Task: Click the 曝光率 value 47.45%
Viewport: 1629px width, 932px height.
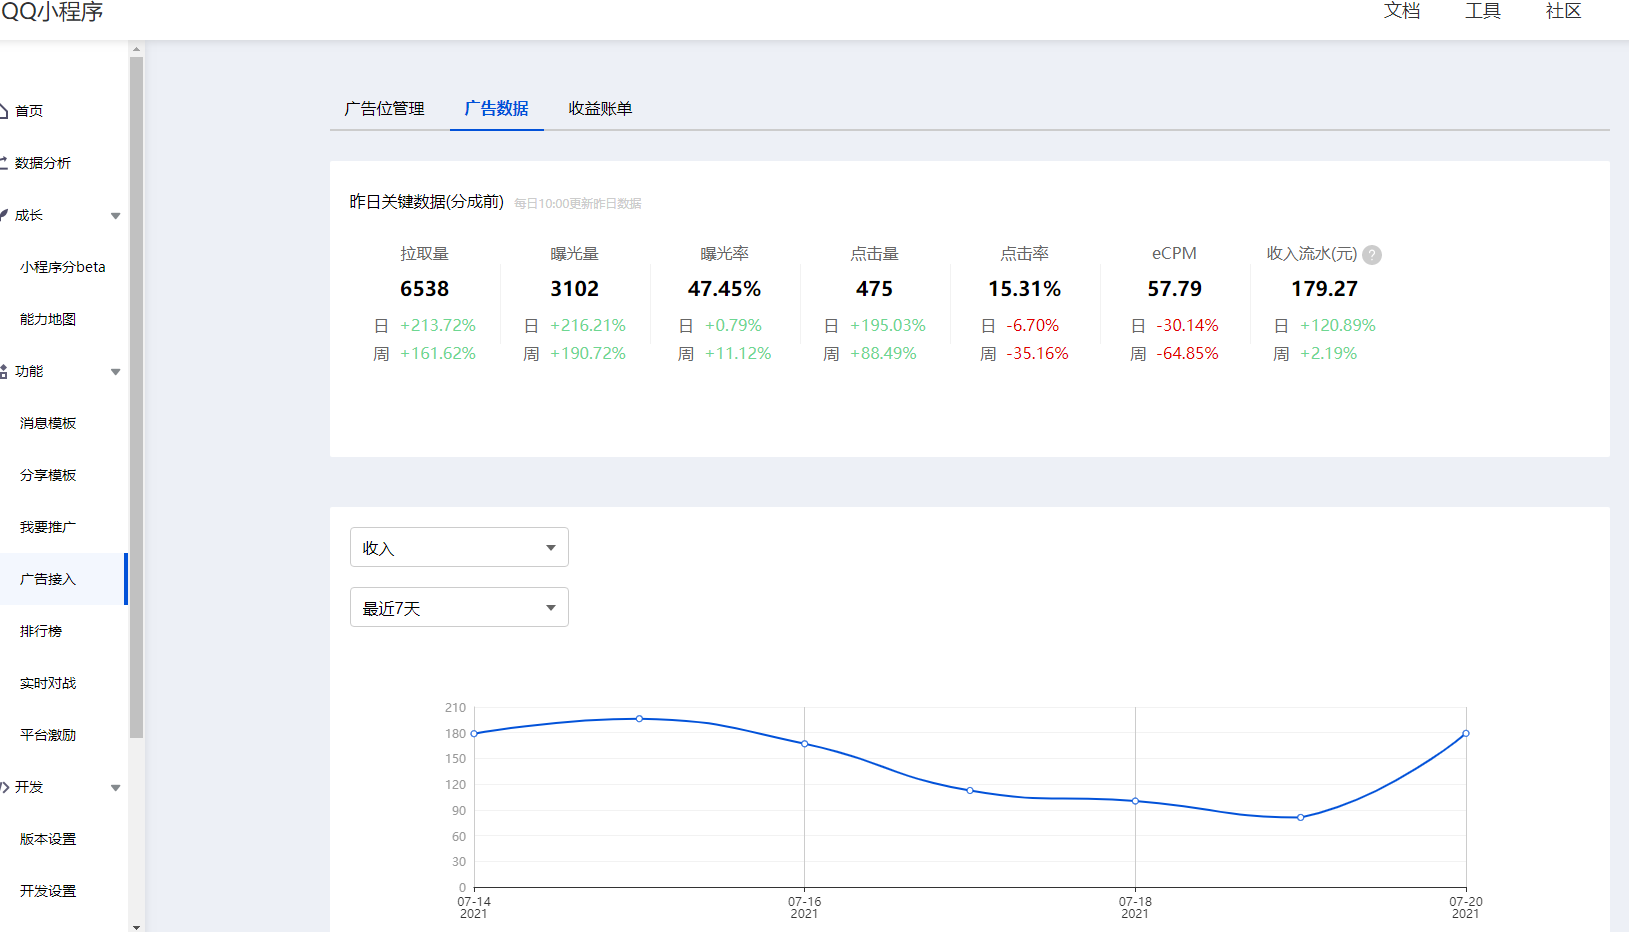Action: point(724,289)
